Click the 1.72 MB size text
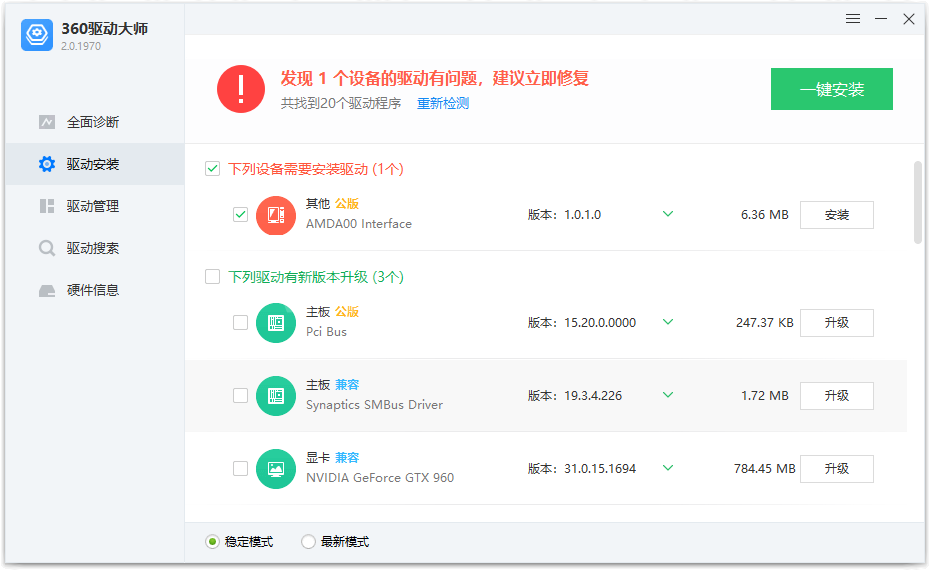Viewport: 930px width, 570px height. [x=765, y=396]
